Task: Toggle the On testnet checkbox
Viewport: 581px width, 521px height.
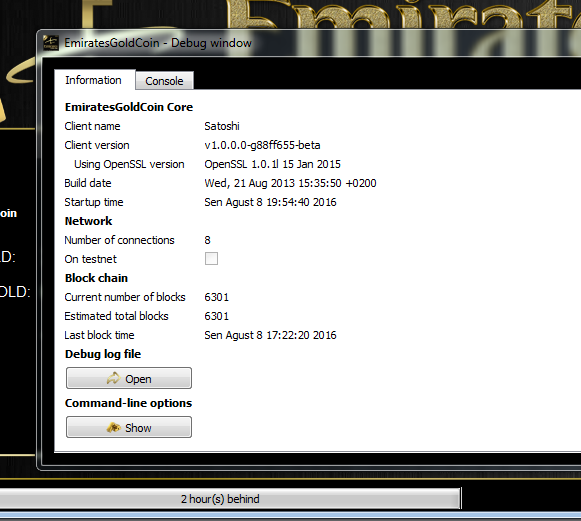Action: [211, 258]
